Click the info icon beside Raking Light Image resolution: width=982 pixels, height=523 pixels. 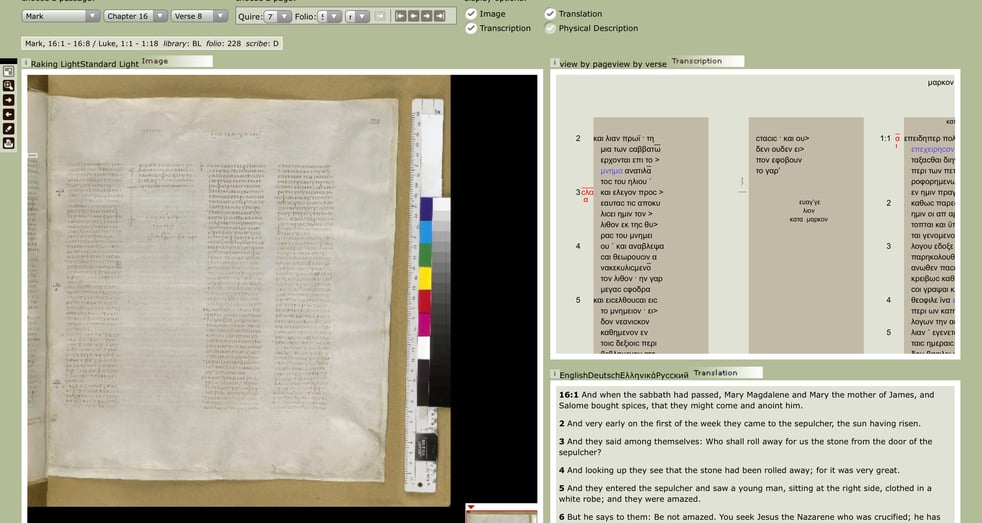click(x=25, y=63)
